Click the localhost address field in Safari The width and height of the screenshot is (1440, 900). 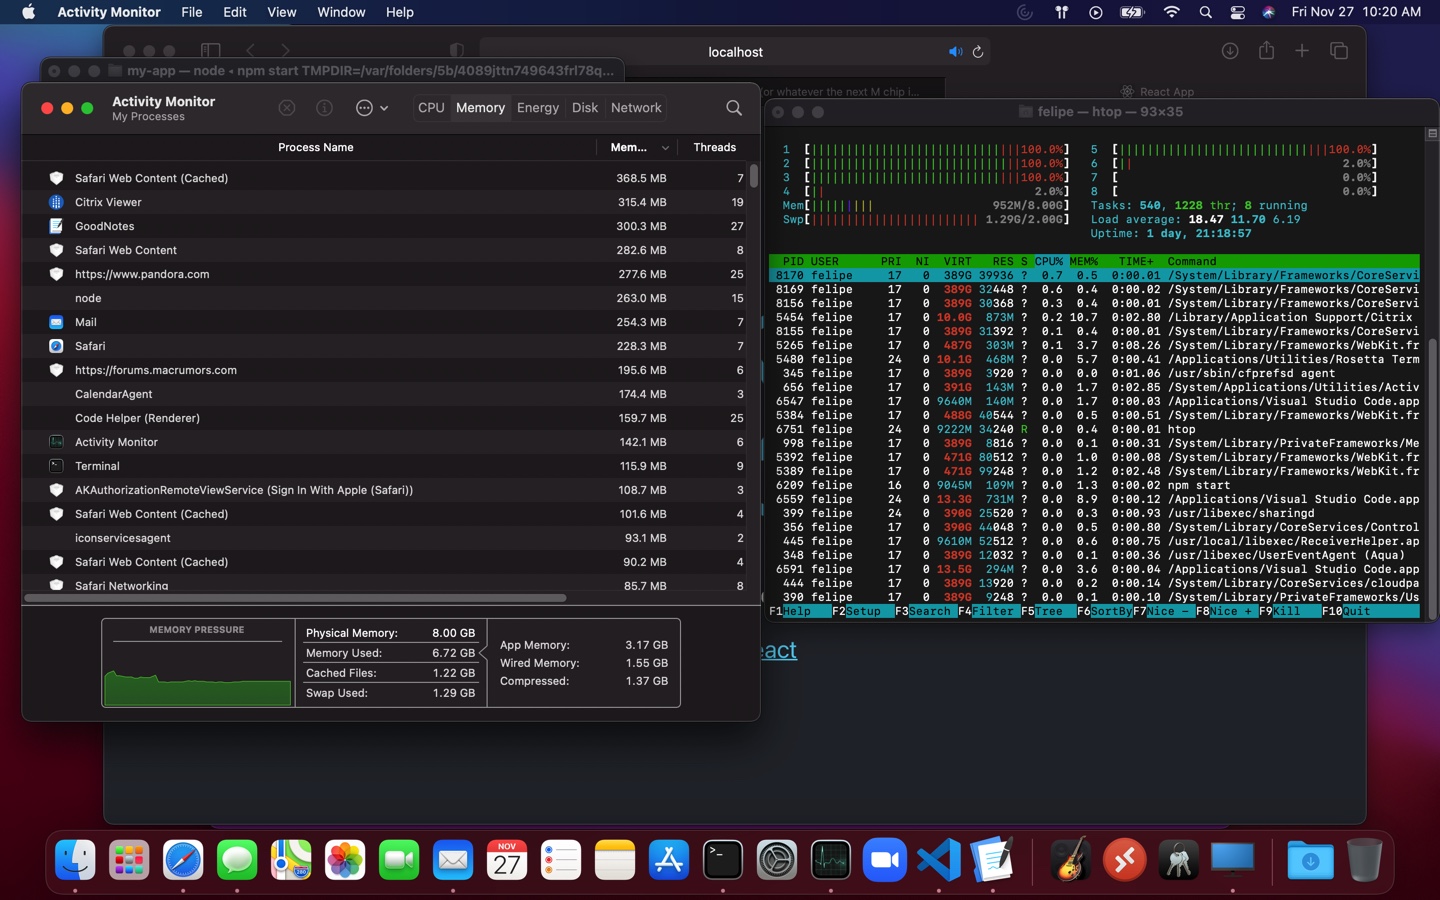pyautogui.click(x=735, y=52)
